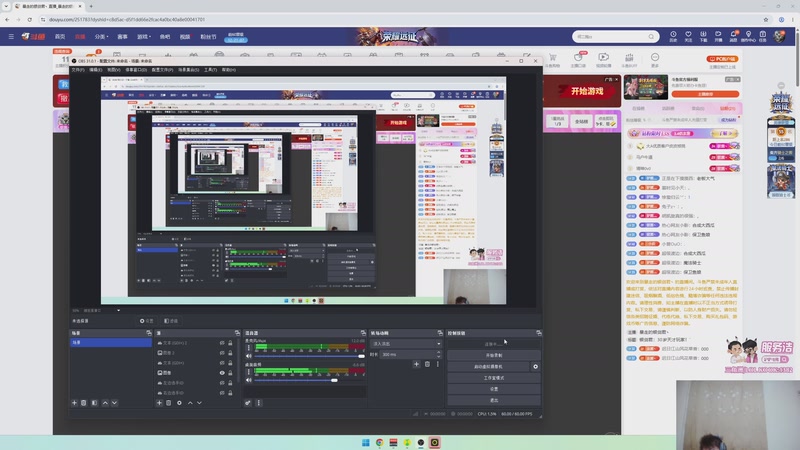Open scene filters icon in Scenes panel
Screen dimensions: 800x450
tap(94, 403)
